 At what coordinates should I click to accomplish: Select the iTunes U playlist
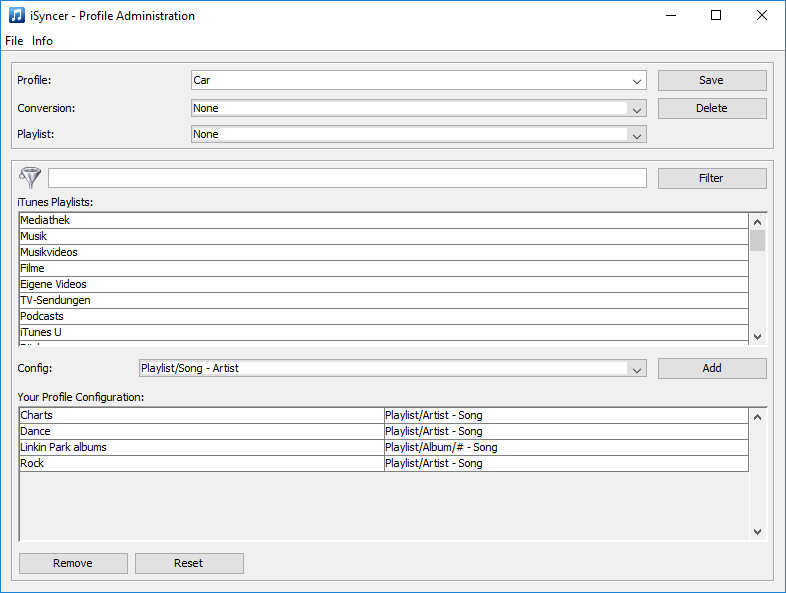[384, 333]
